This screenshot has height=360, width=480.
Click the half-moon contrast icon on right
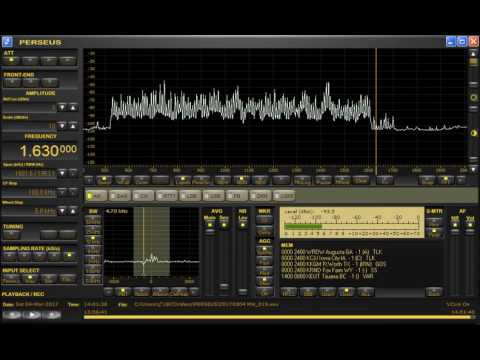coord(474,133)
